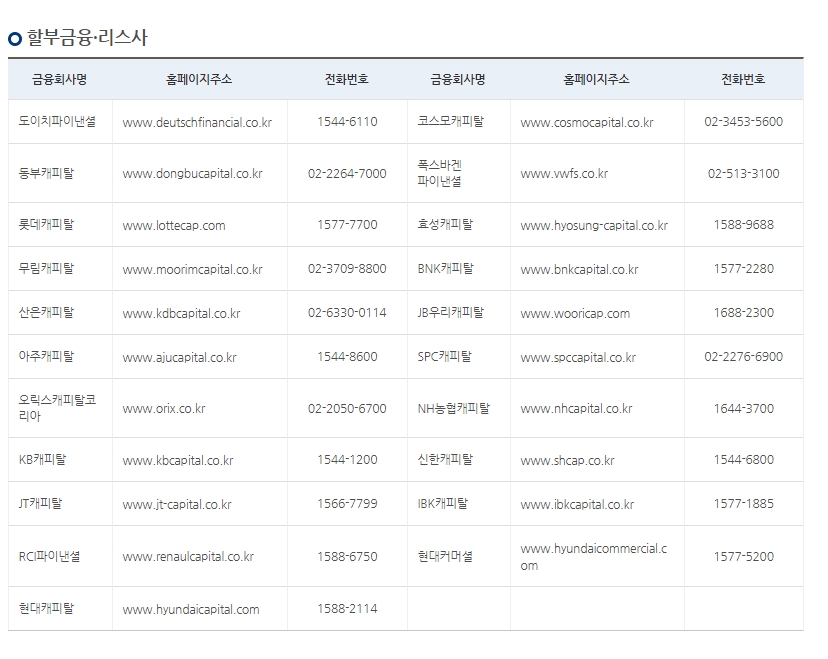This screenshot has height=659, width=828.
Task: Click phone number 02-2050-6700
Action: [x=347, y=408]
